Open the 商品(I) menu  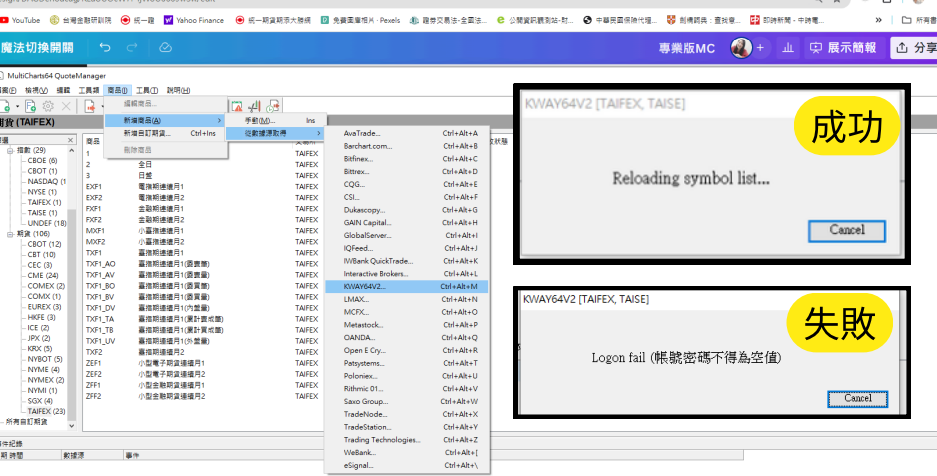pos(117,90)
